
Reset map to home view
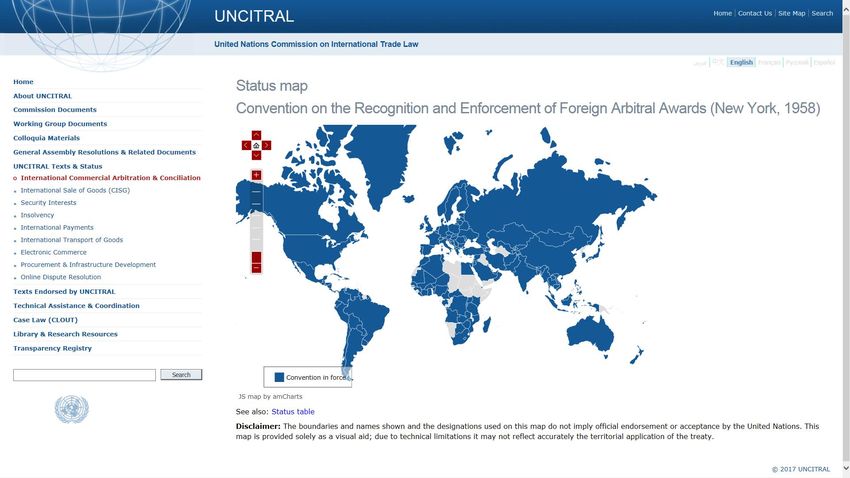256,145
